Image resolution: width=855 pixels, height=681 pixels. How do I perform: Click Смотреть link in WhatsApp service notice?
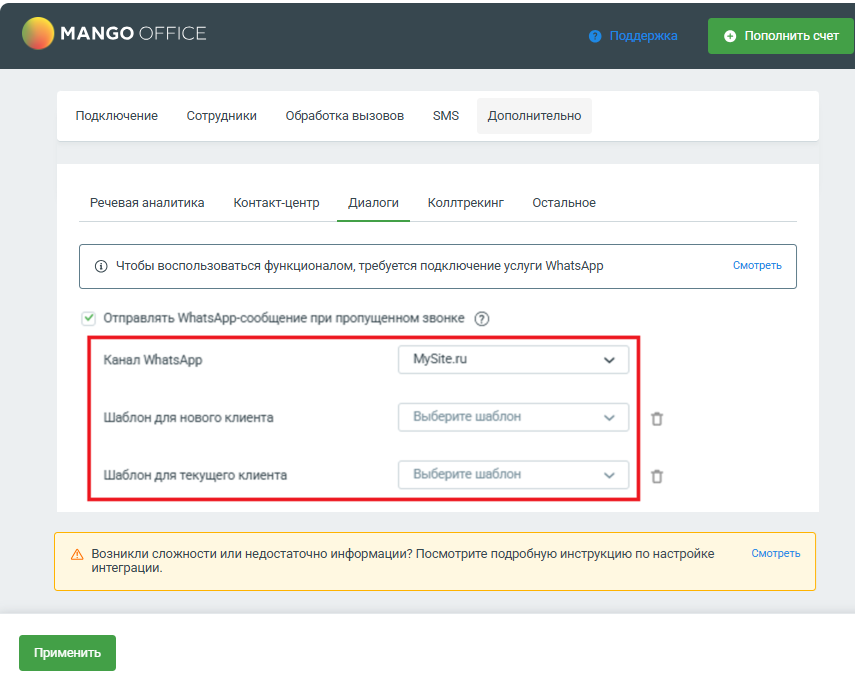(x=757, y=266)
